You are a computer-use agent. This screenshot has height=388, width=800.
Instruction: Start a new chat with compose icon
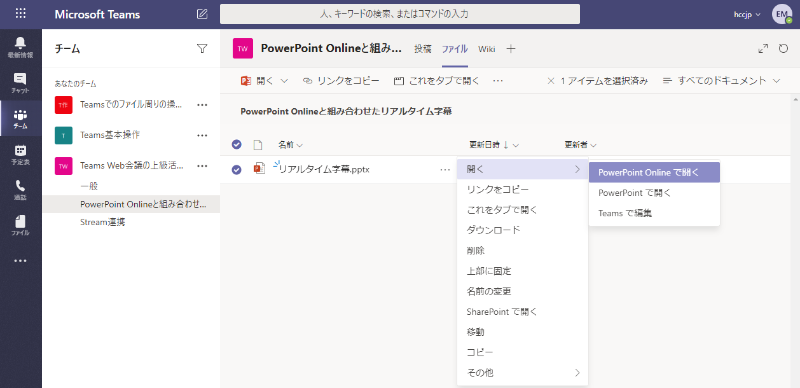(202, 14)
